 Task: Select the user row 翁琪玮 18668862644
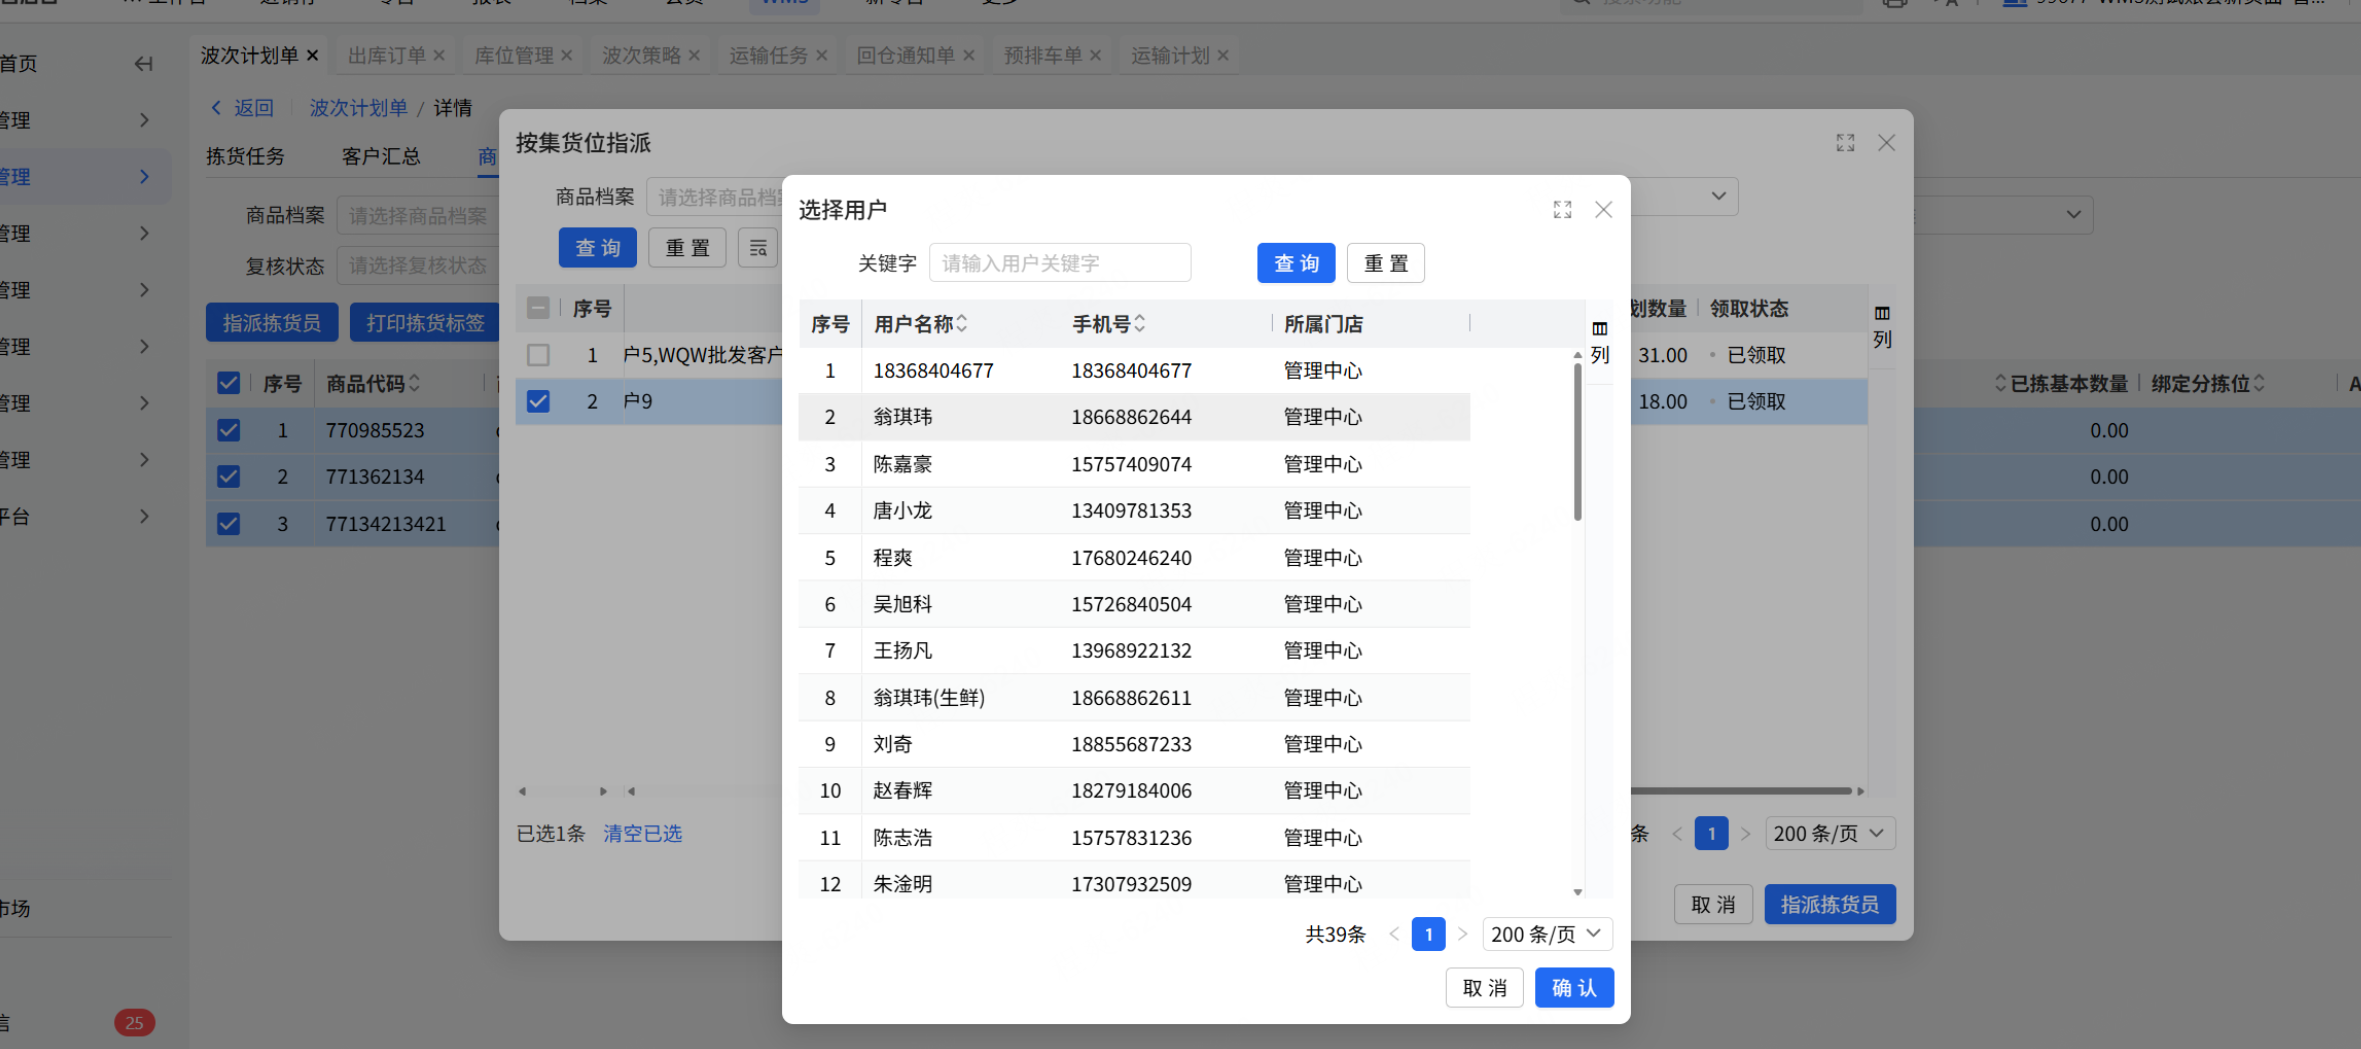1134,417
